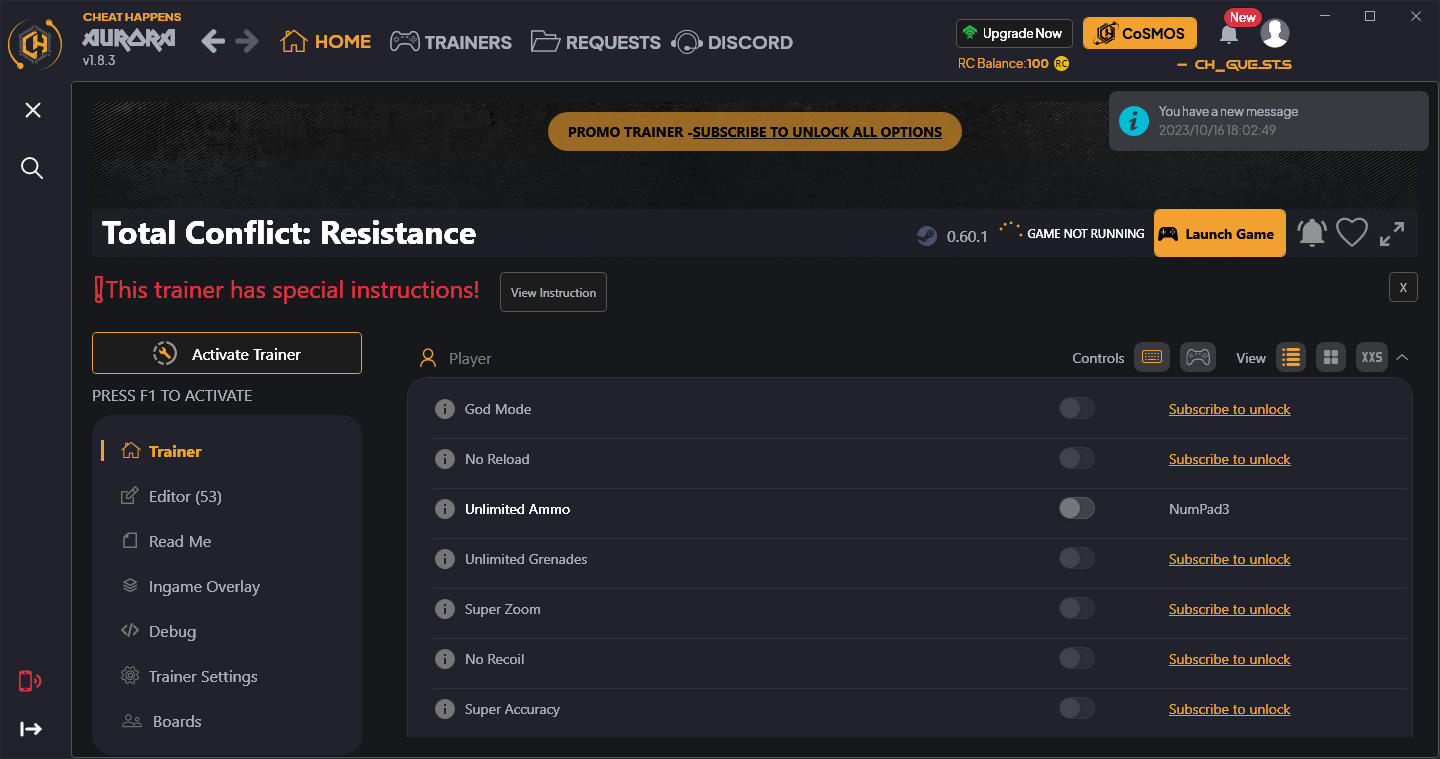The width and height of the screenshot is (1440, 759).
Task: Click the mobile connection icon in the sidebar
Action: [29, 681]
